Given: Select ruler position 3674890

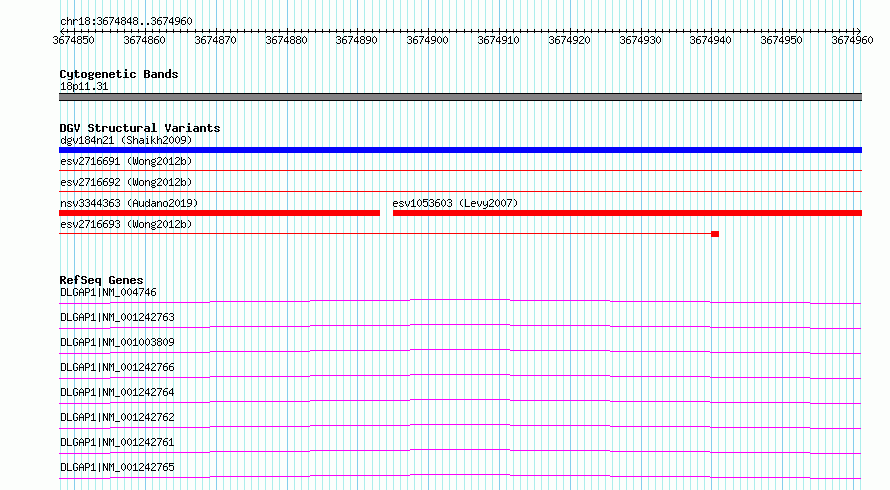Looking at the screenshot, I should click(356, 40).
